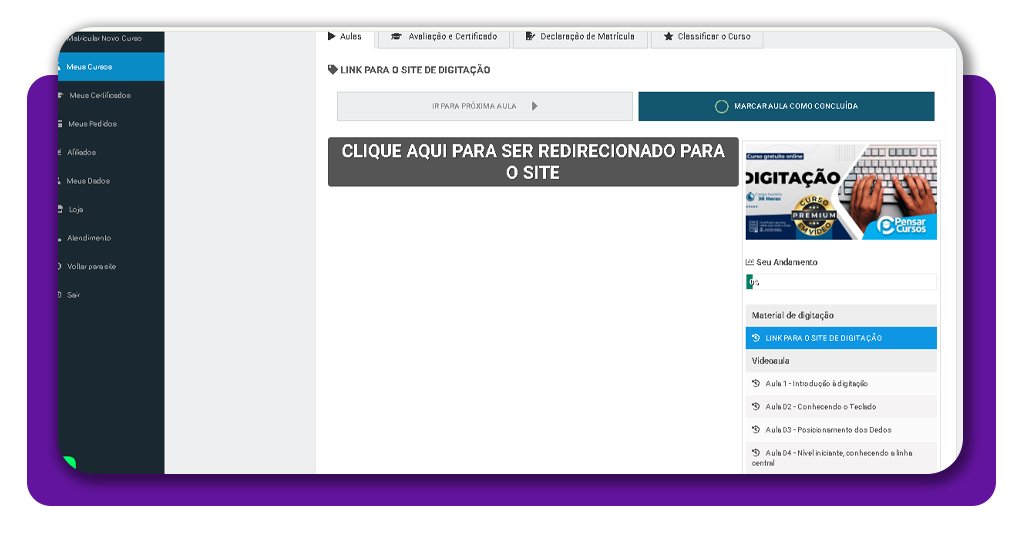Open Loja in sidebar
1024x536 pixels.
pos(111,210)
